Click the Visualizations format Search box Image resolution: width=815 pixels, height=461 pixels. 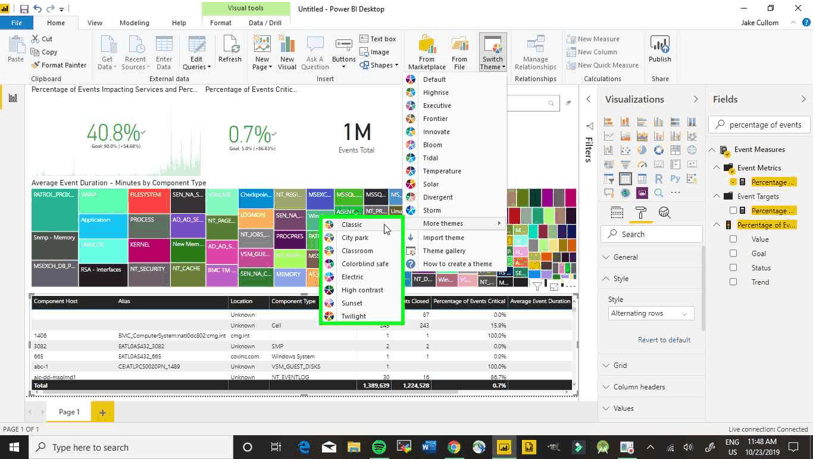[x=651, y=234]
